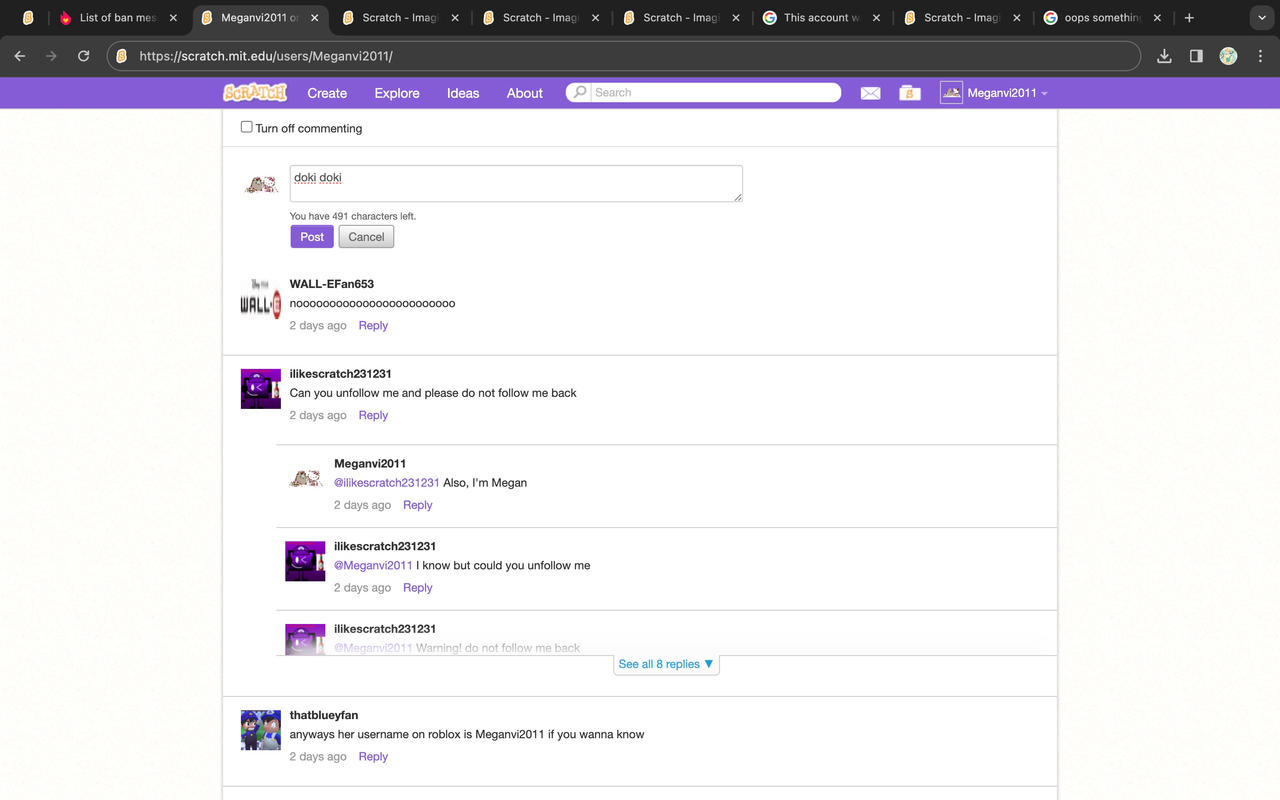Switch to the 'oops something' tab

pos(1101,18)
